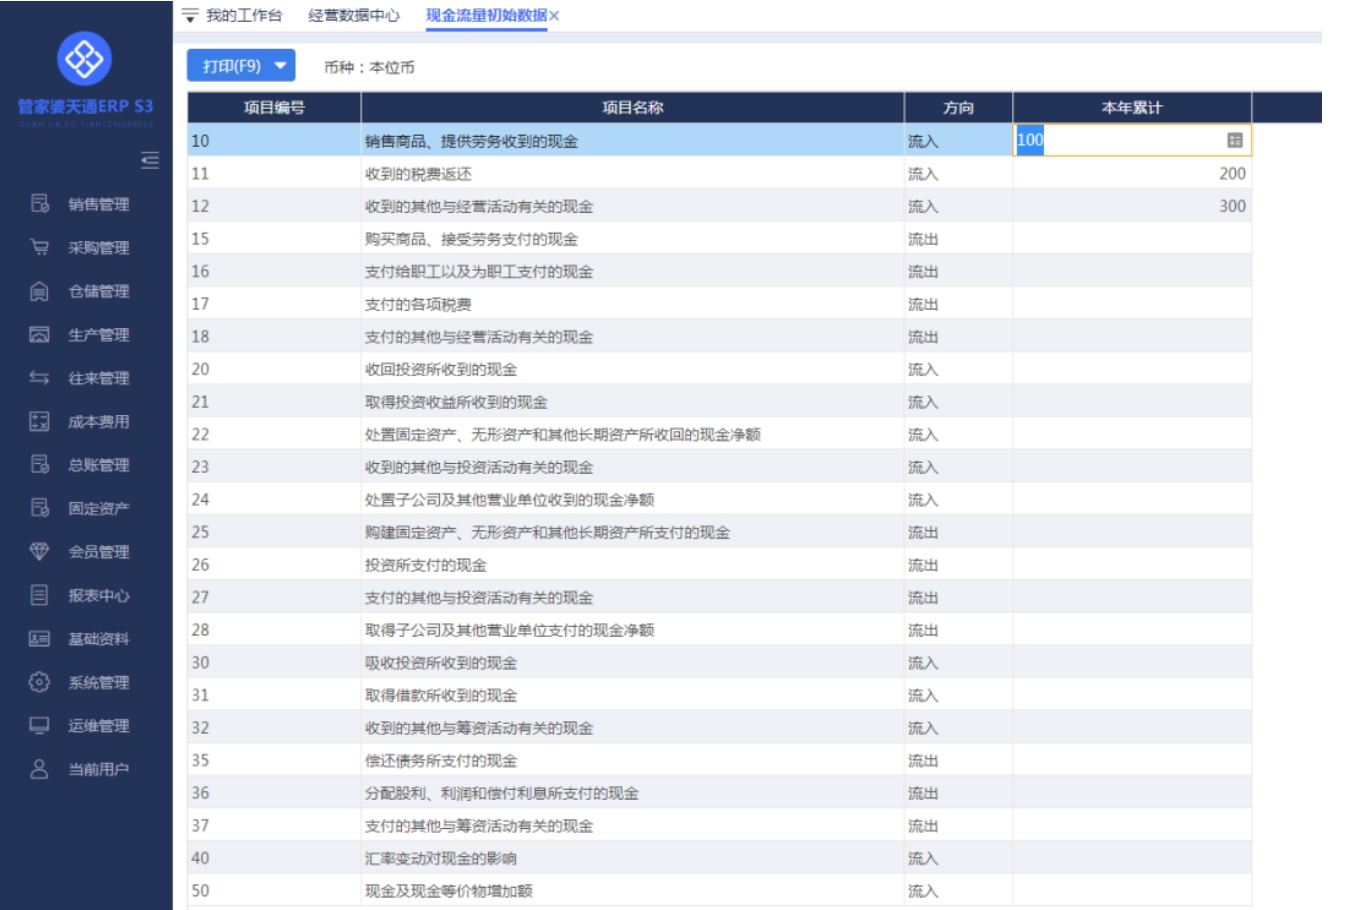
Task: Open the 采购管理 menu item
Action: pos(98,247)
